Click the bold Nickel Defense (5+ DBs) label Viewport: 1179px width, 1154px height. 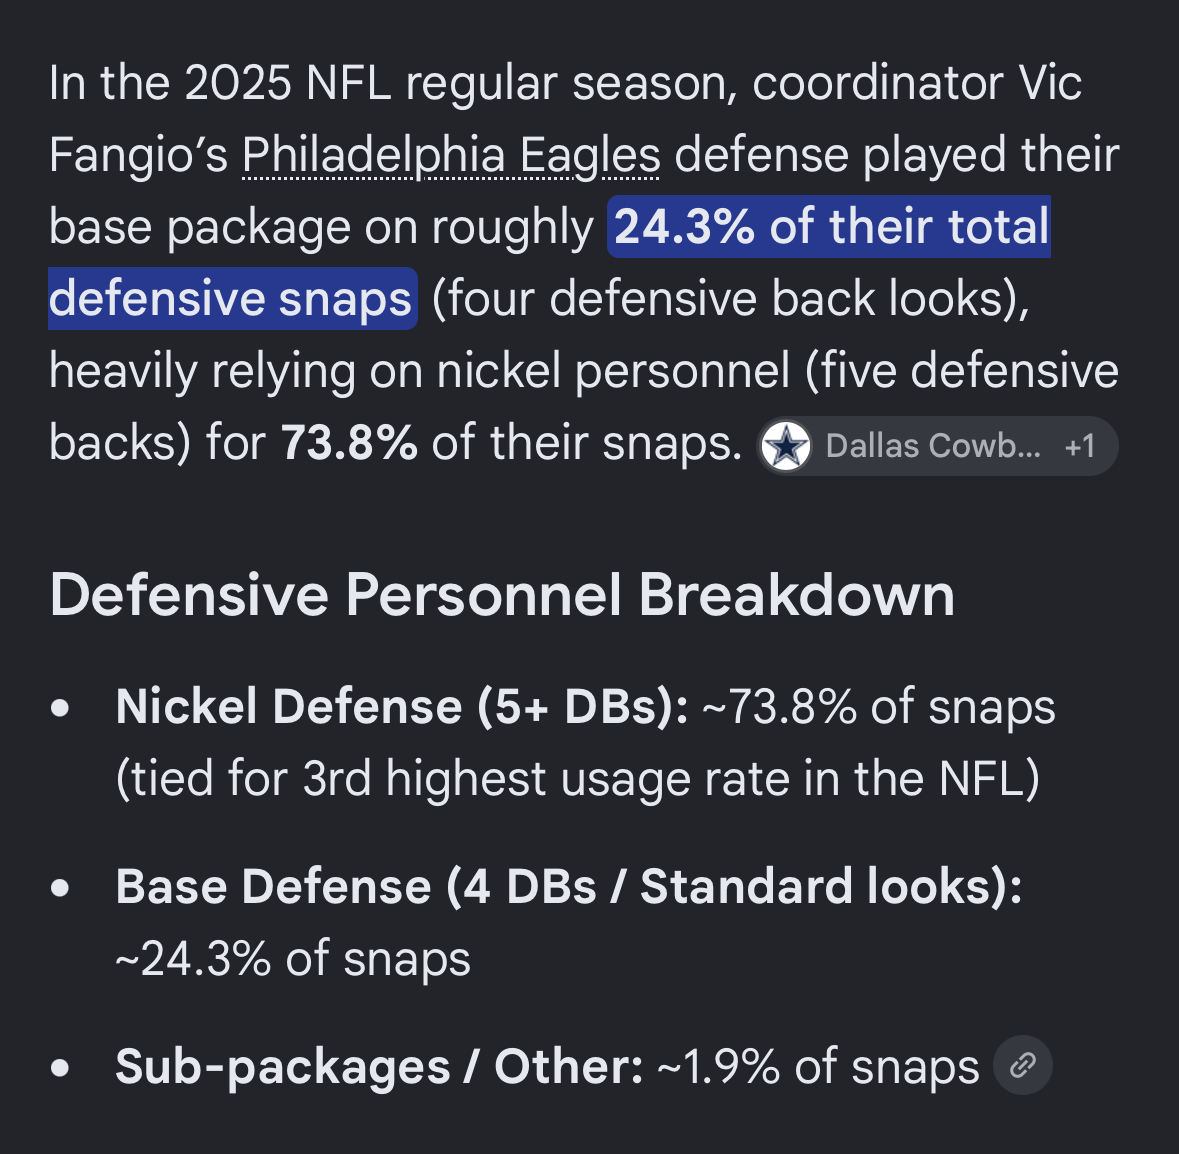[402, 707]
